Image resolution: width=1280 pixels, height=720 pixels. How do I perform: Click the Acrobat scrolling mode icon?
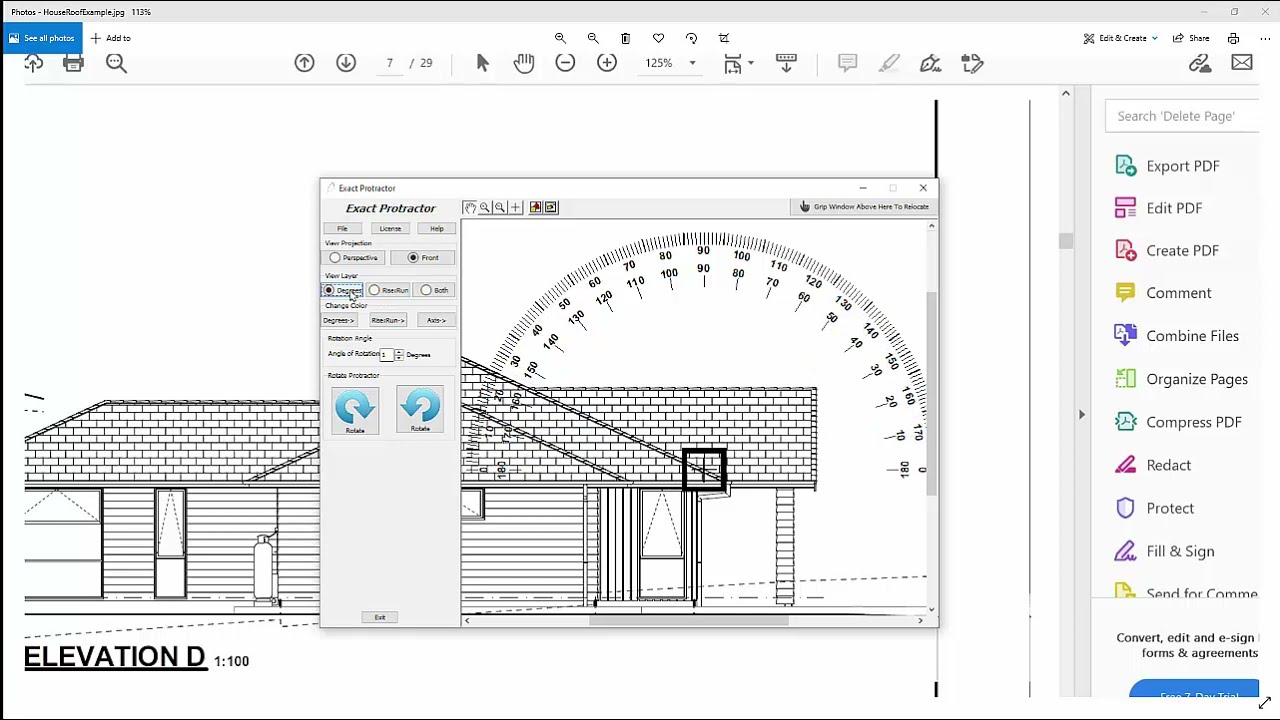(x=786, y=63)
